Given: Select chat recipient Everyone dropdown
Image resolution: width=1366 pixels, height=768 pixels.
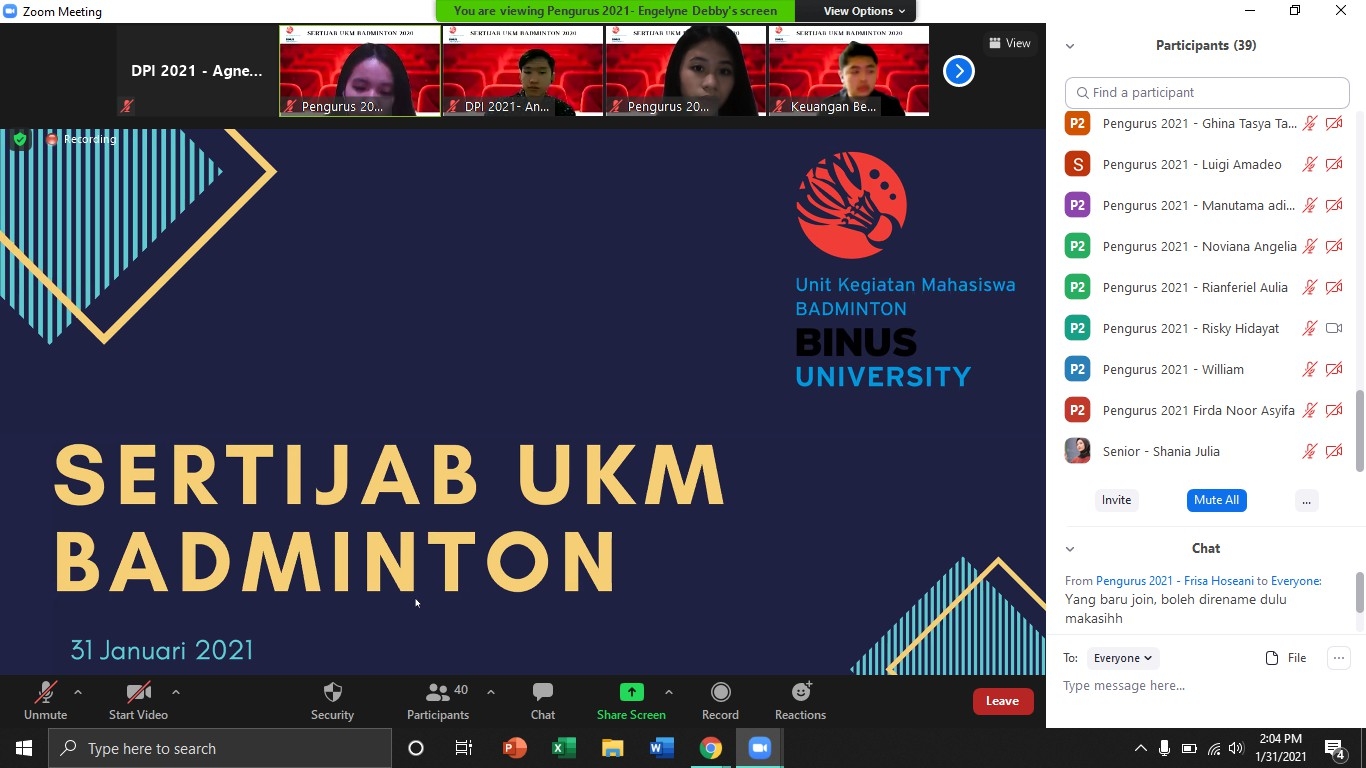Looking at the screenshot, I should (x=1123, y=658).
